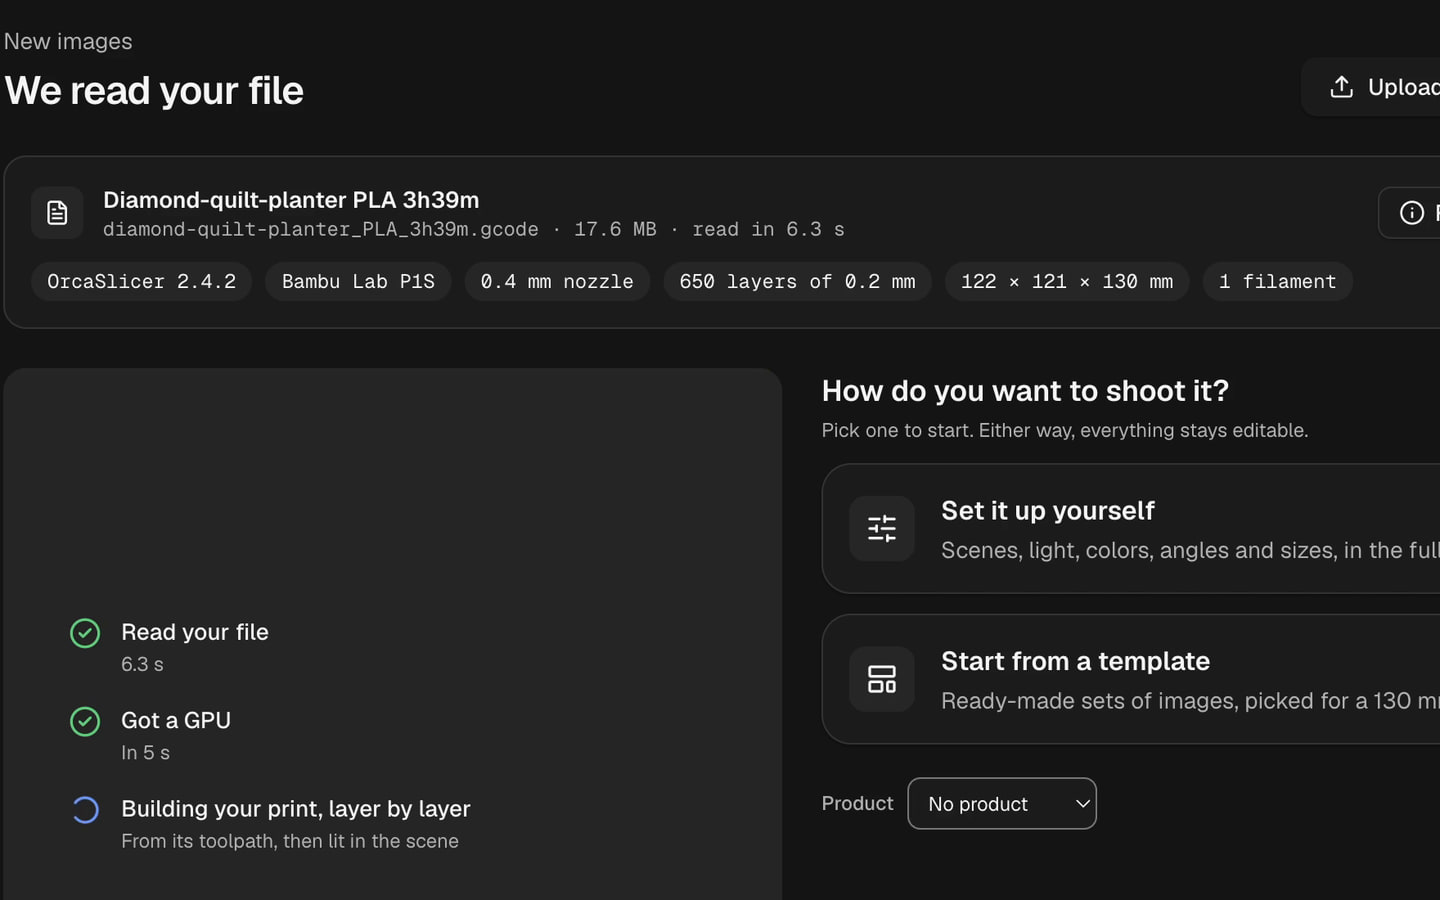
Task: Click the 6.3 s duration under Read your file
Action: (x=142, y=664)
